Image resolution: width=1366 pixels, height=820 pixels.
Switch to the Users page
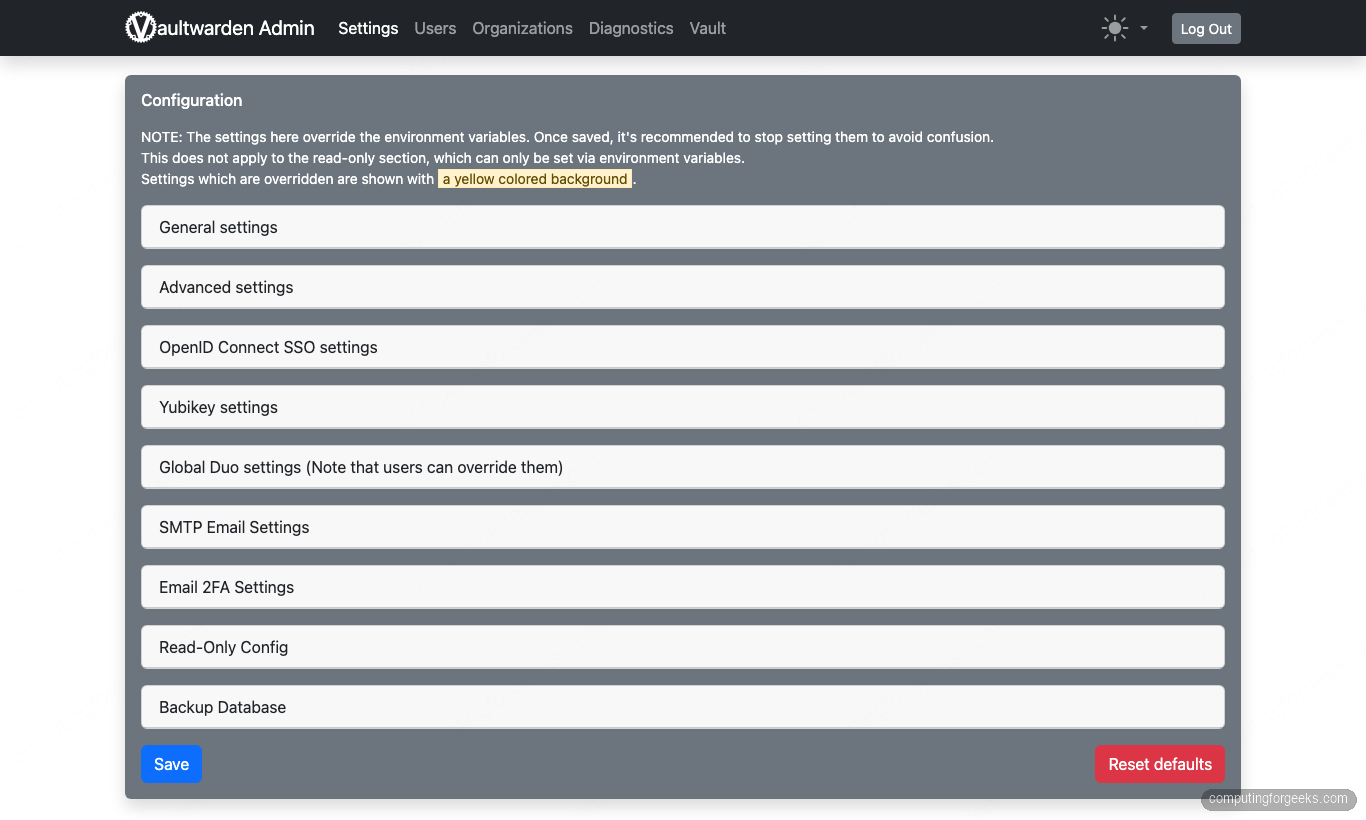(x=435, y=28)
